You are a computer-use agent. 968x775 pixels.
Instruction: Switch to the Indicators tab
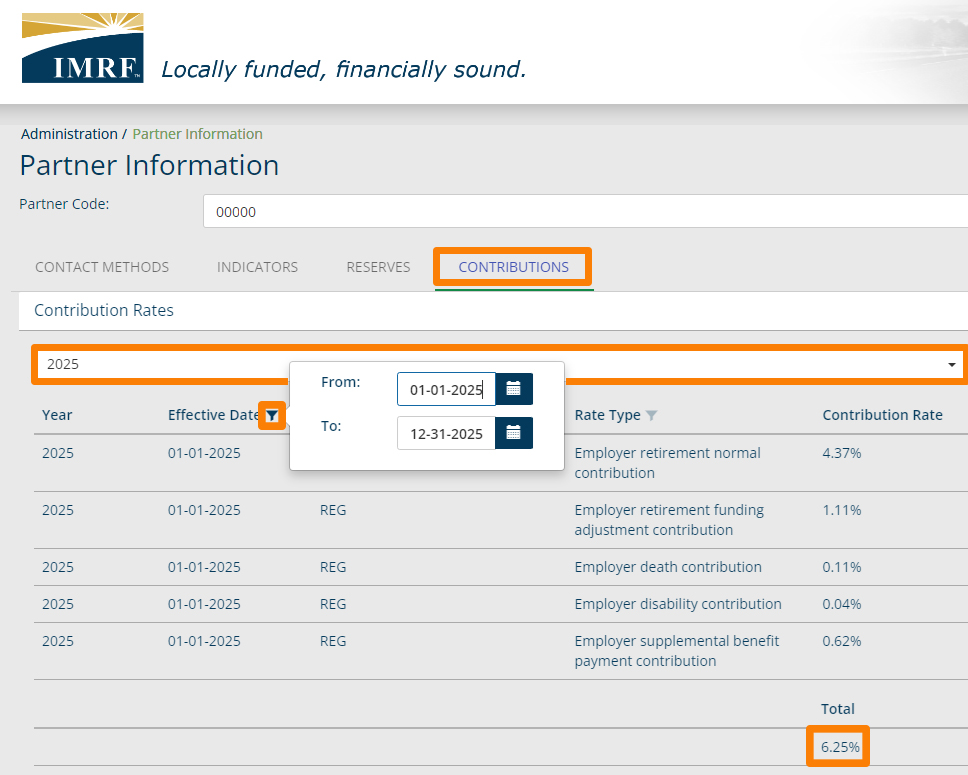[257, 267]
